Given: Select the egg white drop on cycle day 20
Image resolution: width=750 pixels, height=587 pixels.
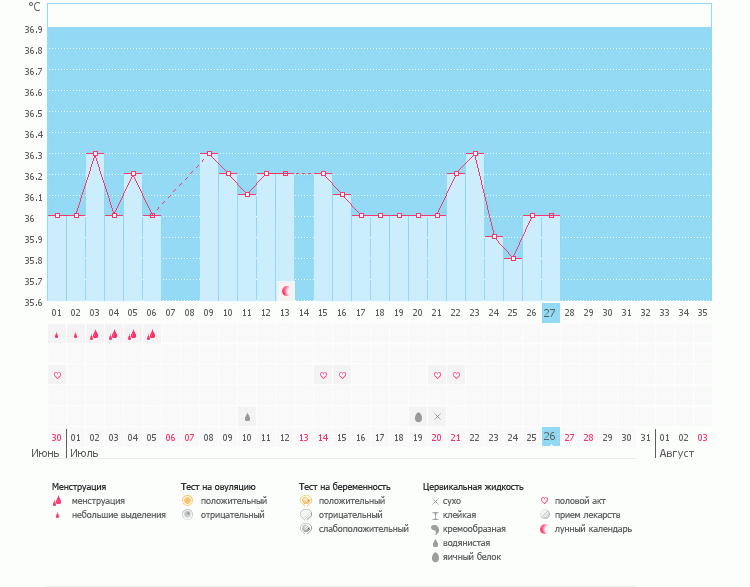Looking at the screenshot, I should pos(418,416).
